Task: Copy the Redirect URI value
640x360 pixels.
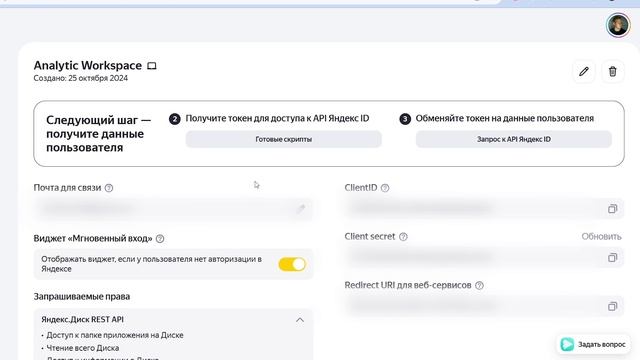Action: pos(612,307)
